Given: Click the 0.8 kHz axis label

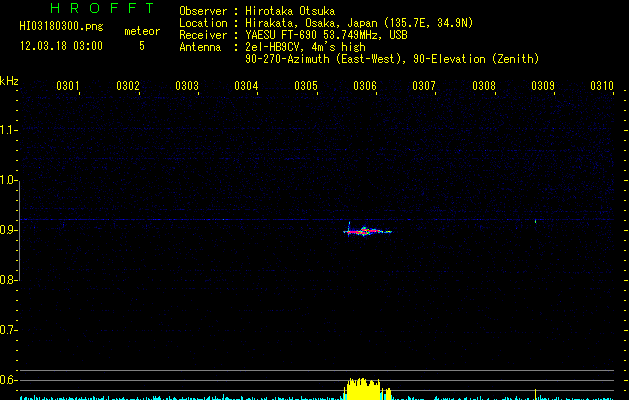Looking at the screenshot, I should [8, 280].
